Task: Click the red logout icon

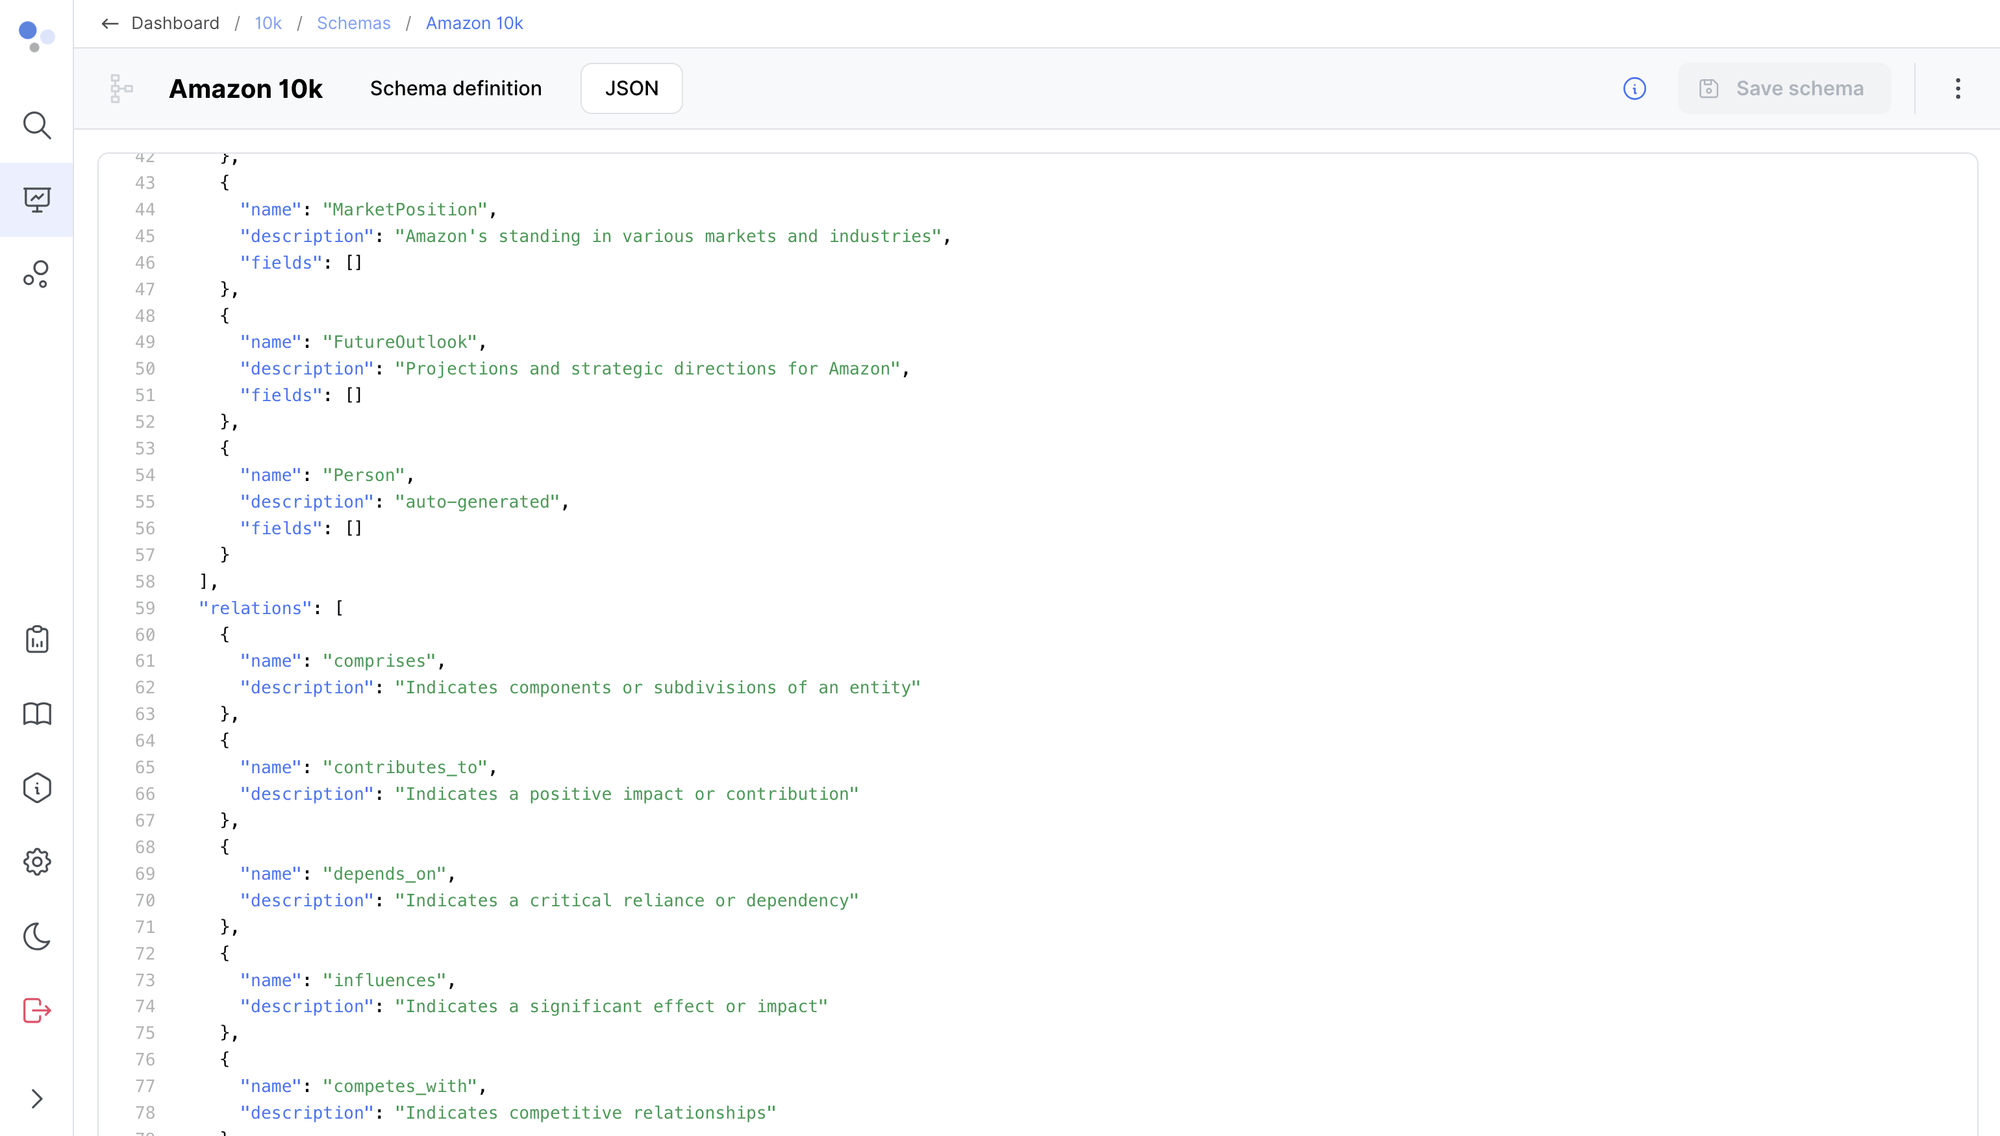Action: tap(37, 1010)
